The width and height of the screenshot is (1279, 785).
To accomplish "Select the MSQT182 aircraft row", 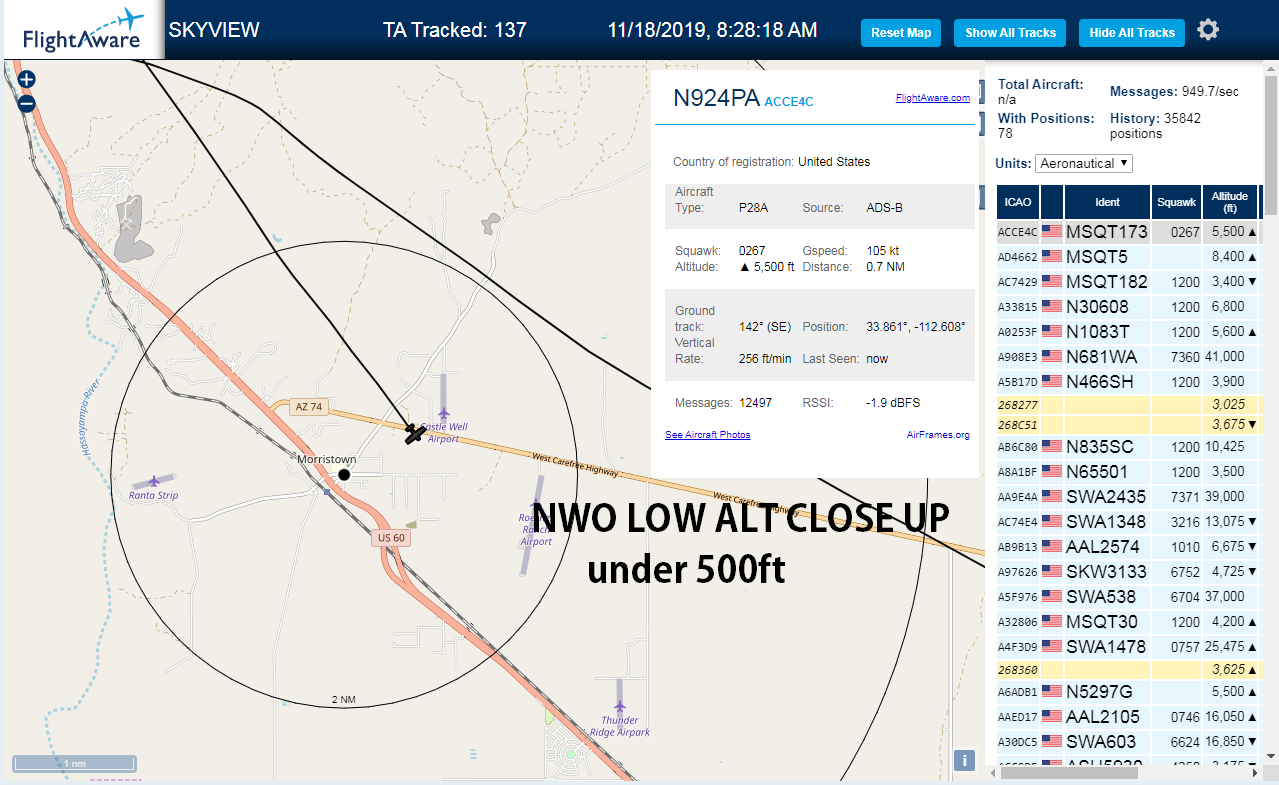I will point(1128,282).
